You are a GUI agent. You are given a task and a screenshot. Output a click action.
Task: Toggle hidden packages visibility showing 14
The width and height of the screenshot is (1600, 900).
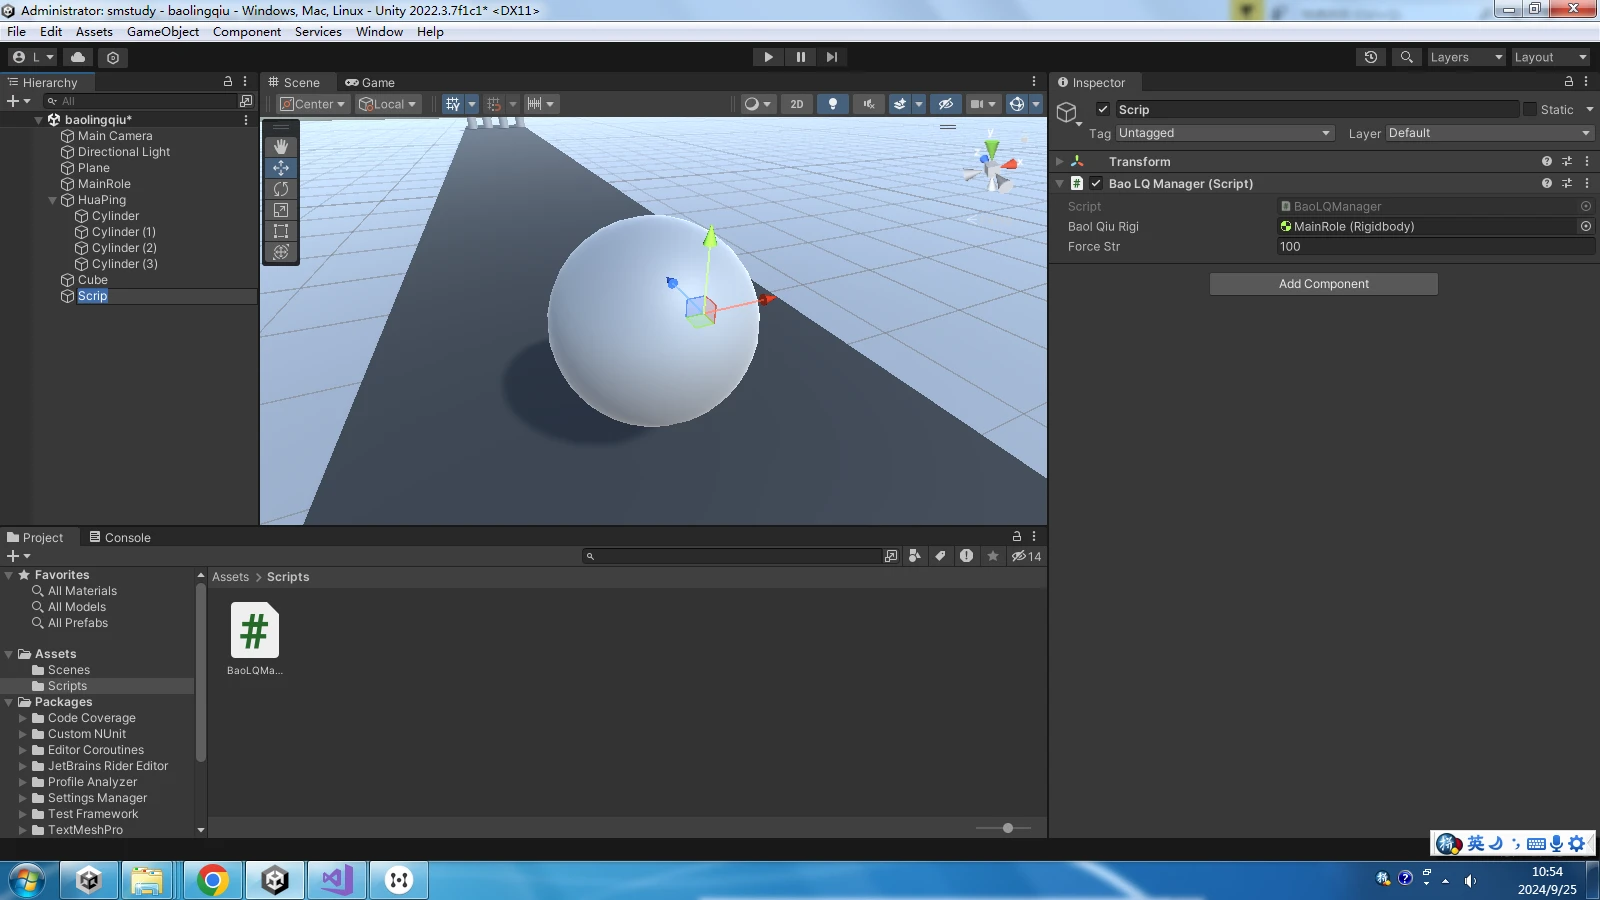coord(1026,556)
